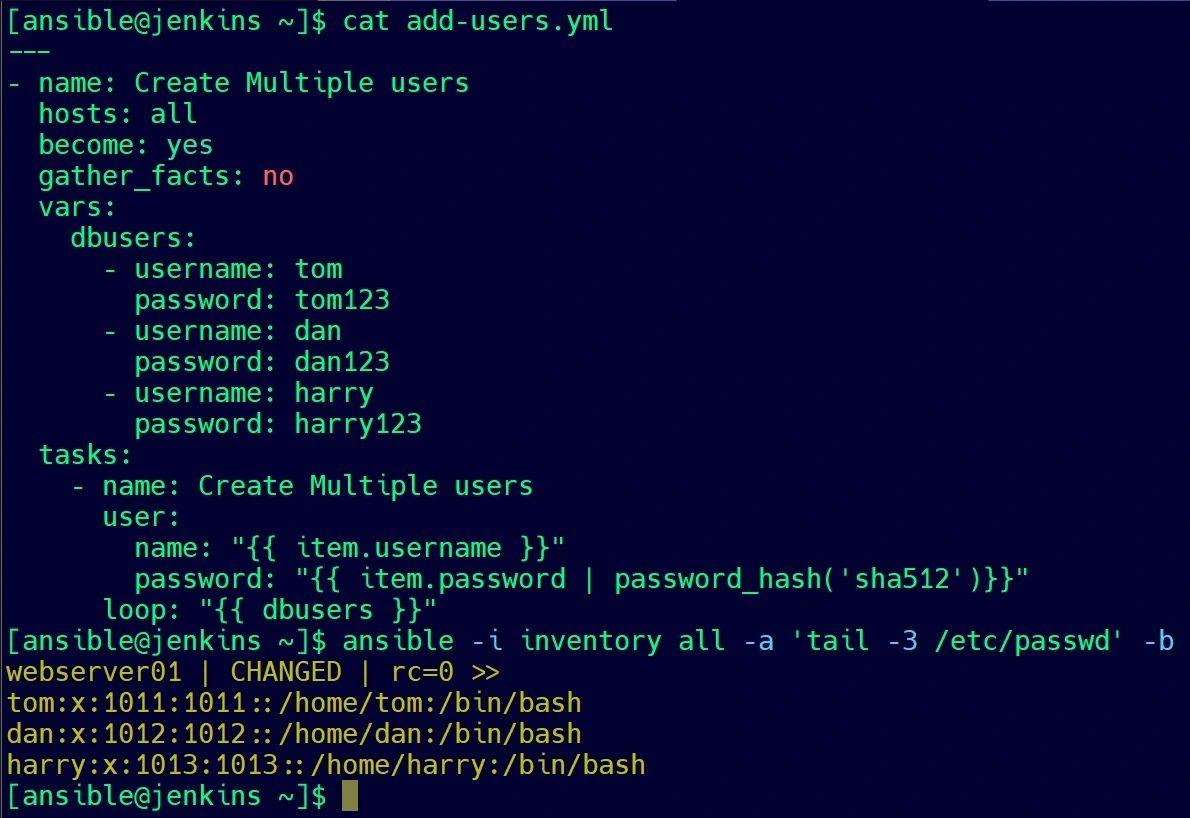Screen dimensions: 1190x818
Task: Click the harry:x:1013 passwd entry line
Action: coord(326,765)
